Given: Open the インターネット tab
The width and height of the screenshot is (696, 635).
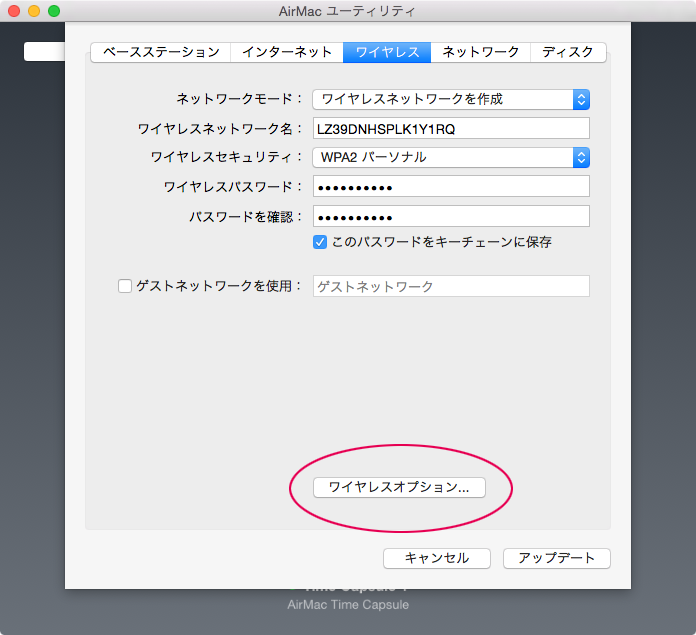Looking at the screenshot, I should (x=287, y=52).
